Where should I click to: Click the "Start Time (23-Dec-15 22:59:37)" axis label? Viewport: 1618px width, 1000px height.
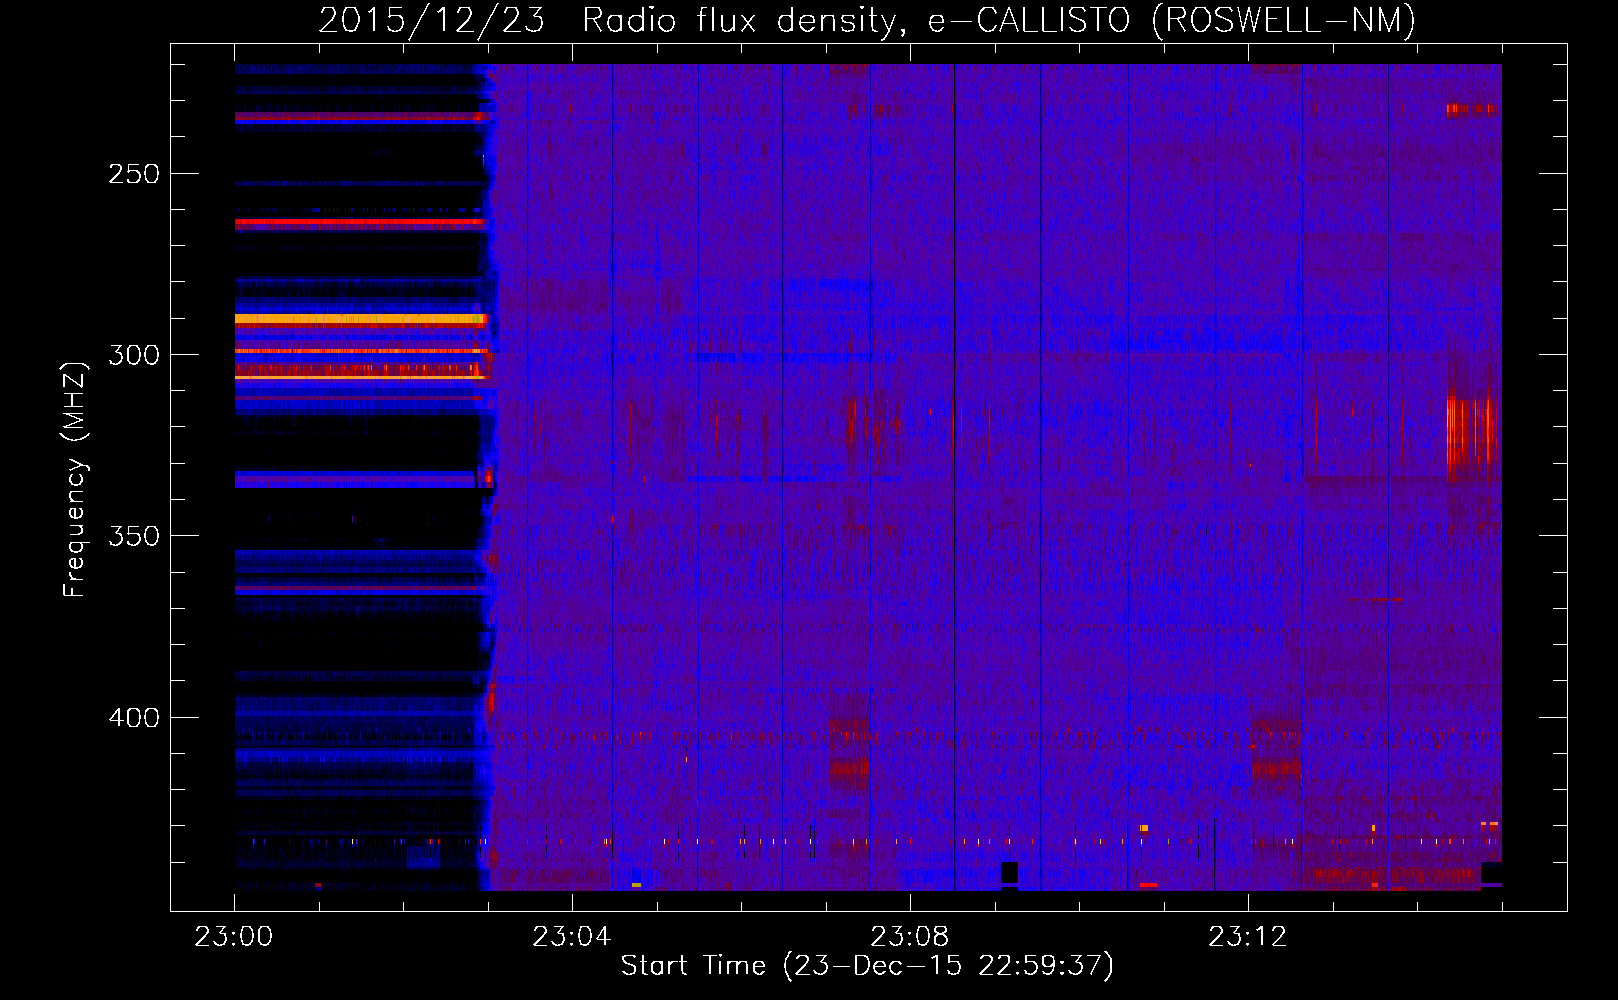[867, 966]
